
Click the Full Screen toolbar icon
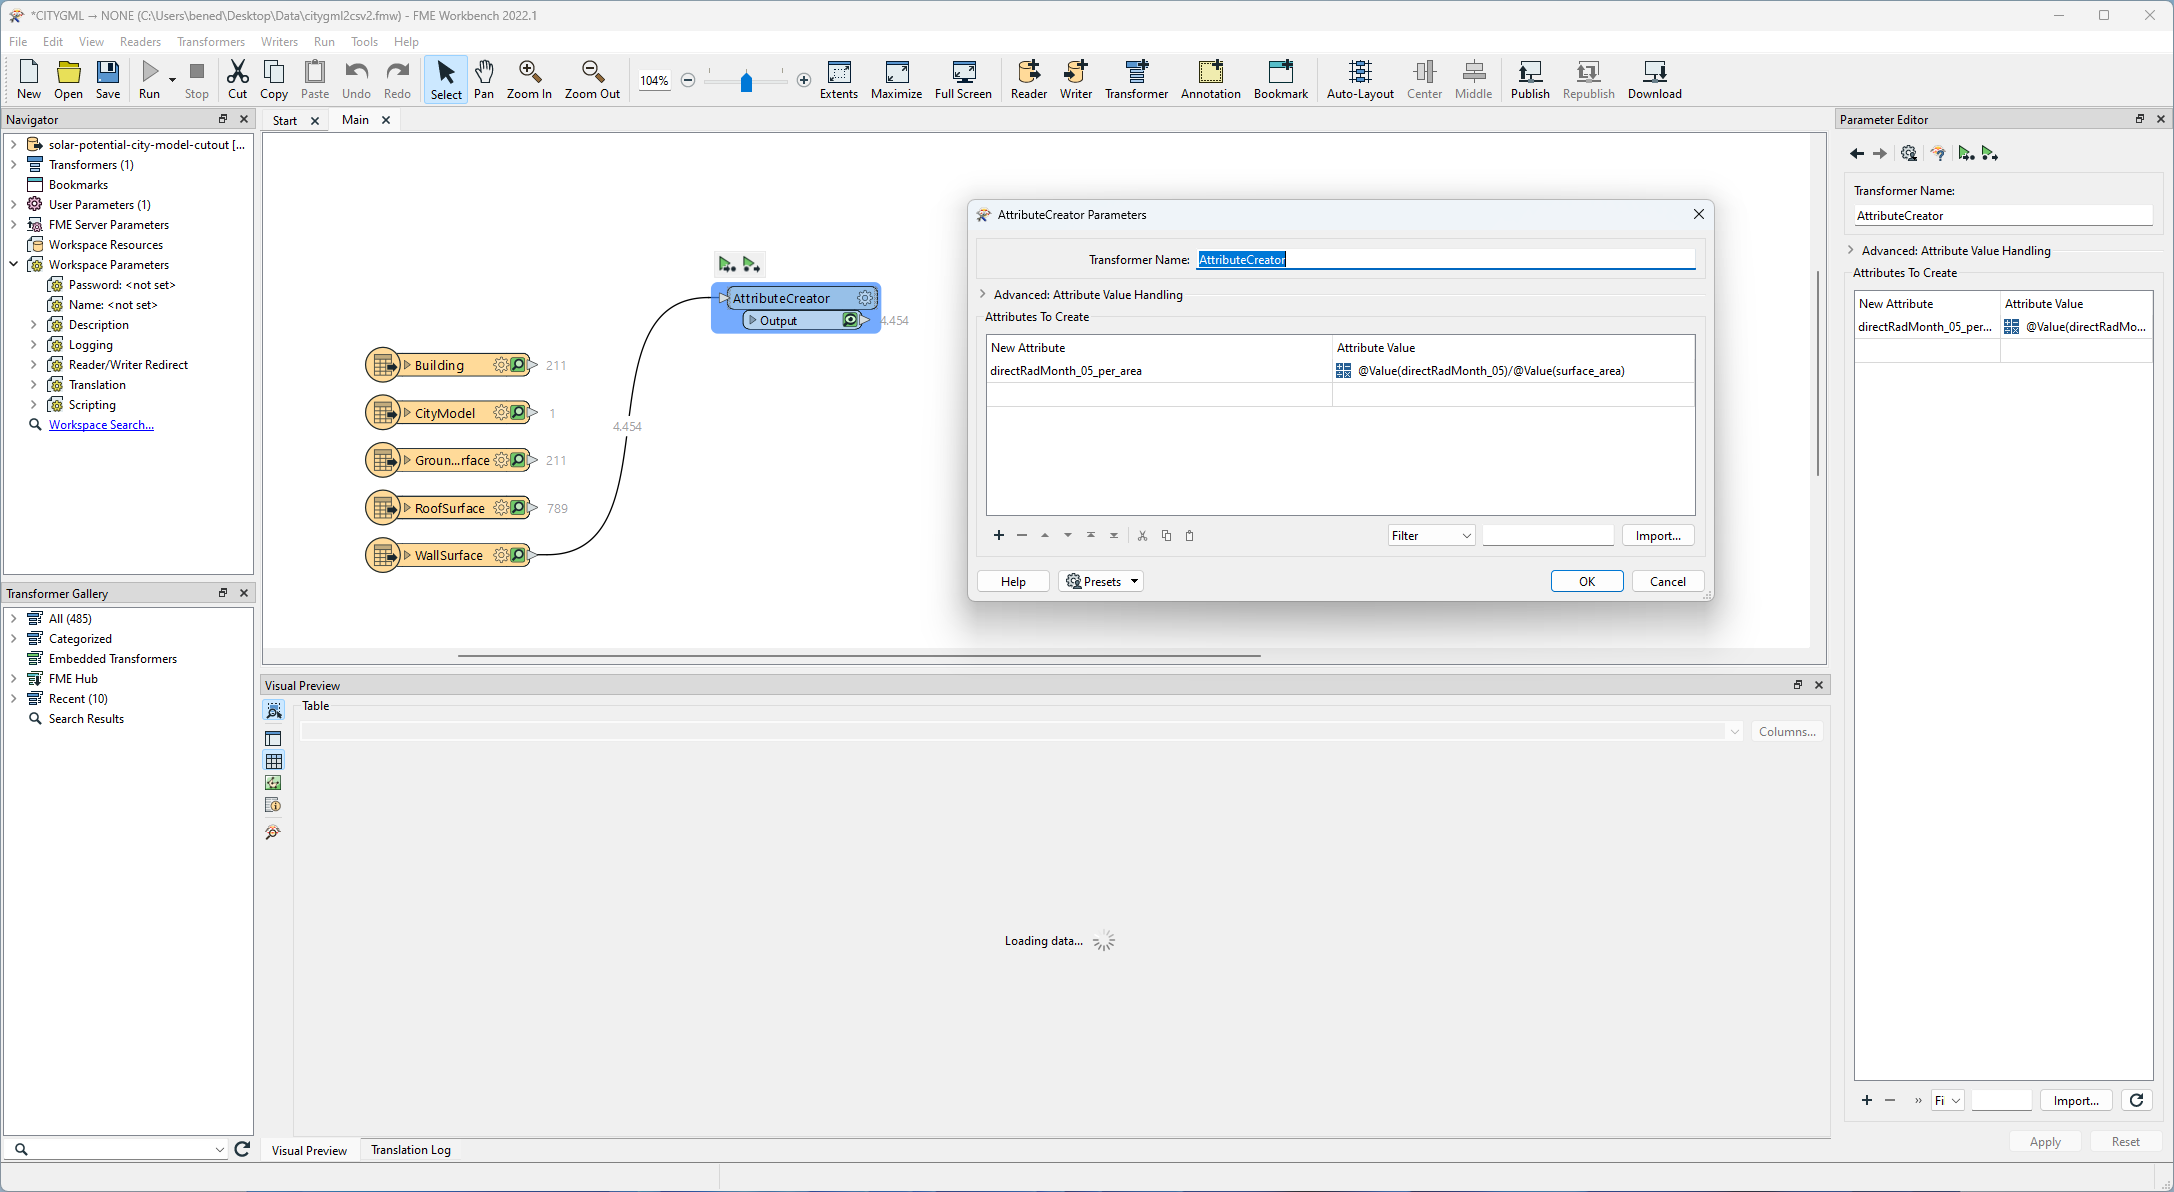[x=963, y=79]
